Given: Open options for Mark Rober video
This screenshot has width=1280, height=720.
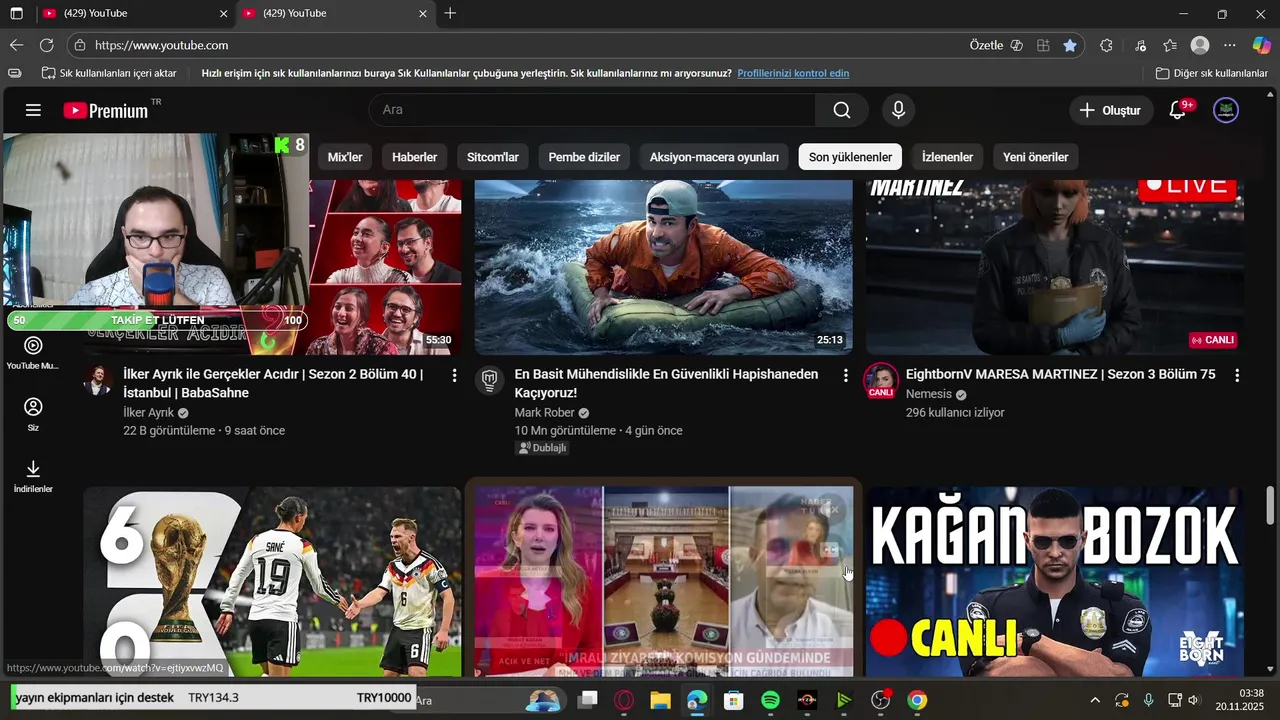Looking at the screenshot, I should [x=845, y=375].
